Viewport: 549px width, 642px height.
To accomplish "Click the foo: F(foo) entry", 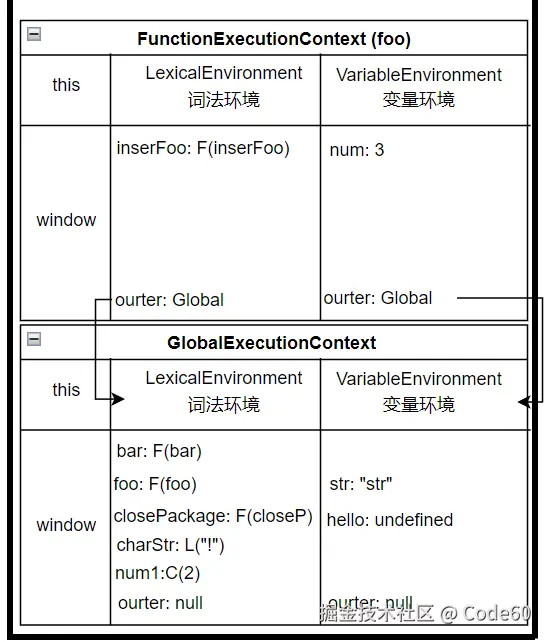I will [155, 484].
